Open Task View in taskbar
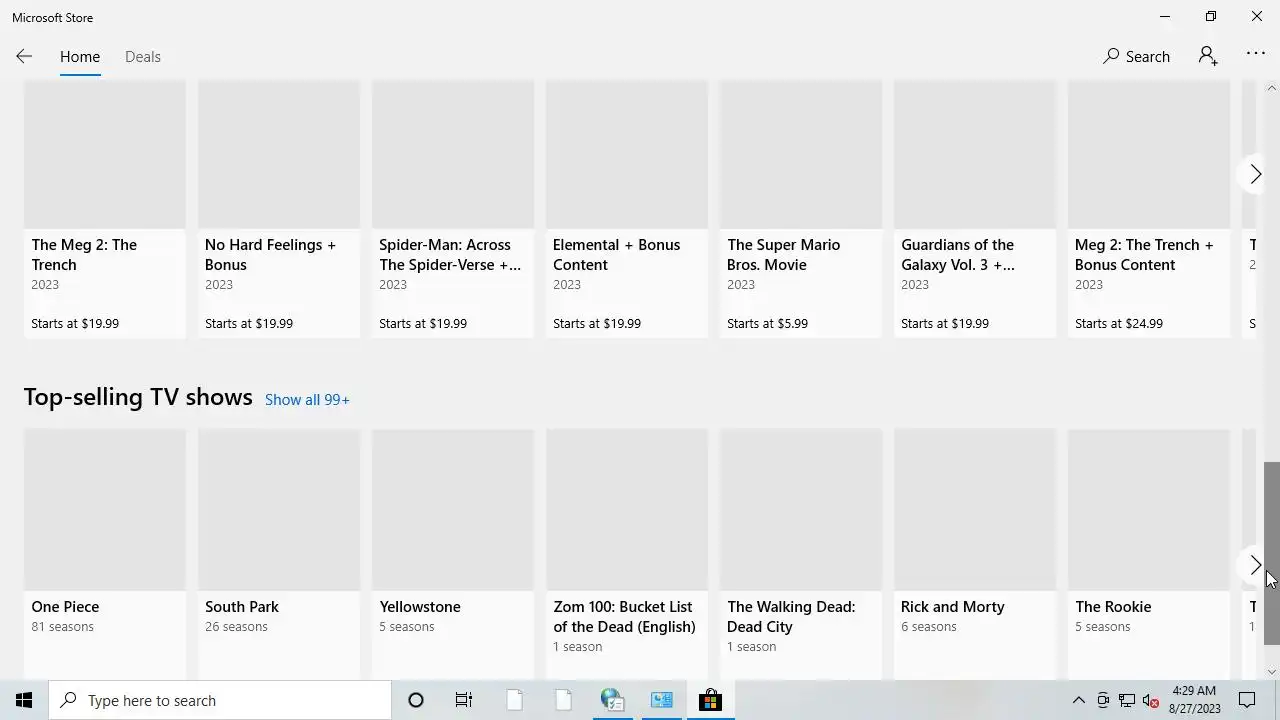This screenshot has height=720, width=1280. [x=464, y=700]
